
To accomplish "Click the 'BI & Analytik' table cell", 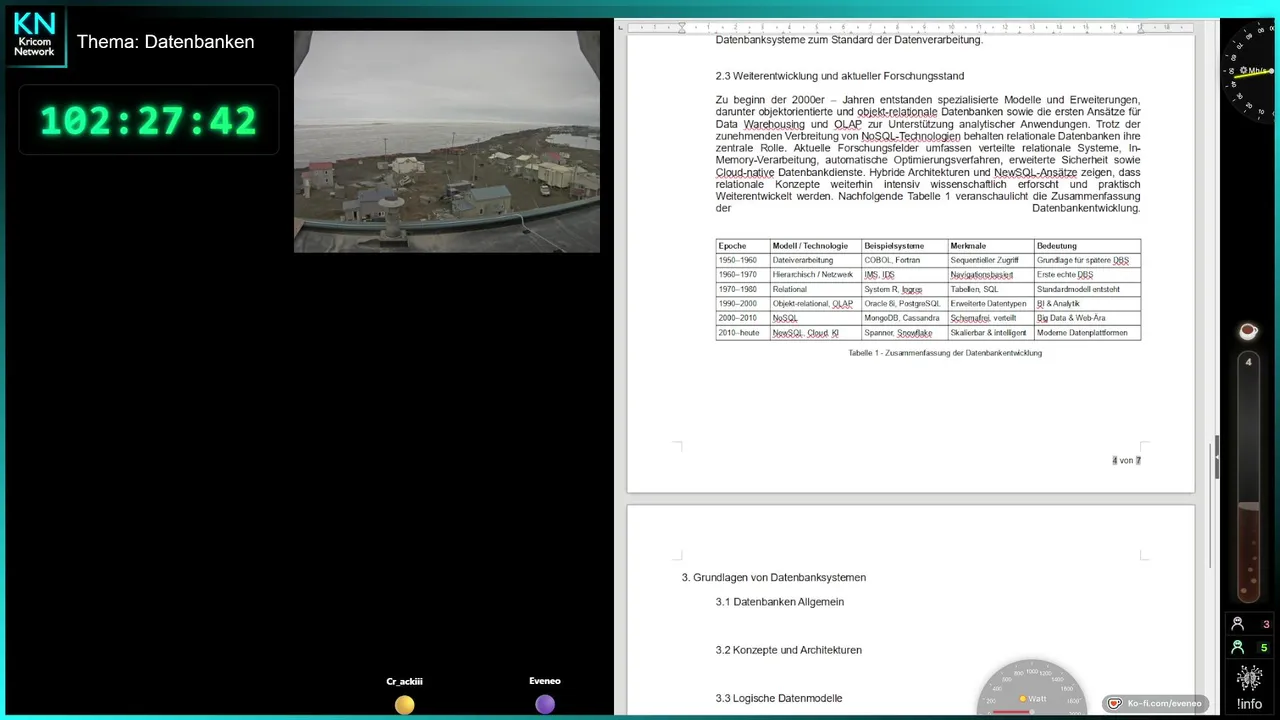I will point(1087,303).
